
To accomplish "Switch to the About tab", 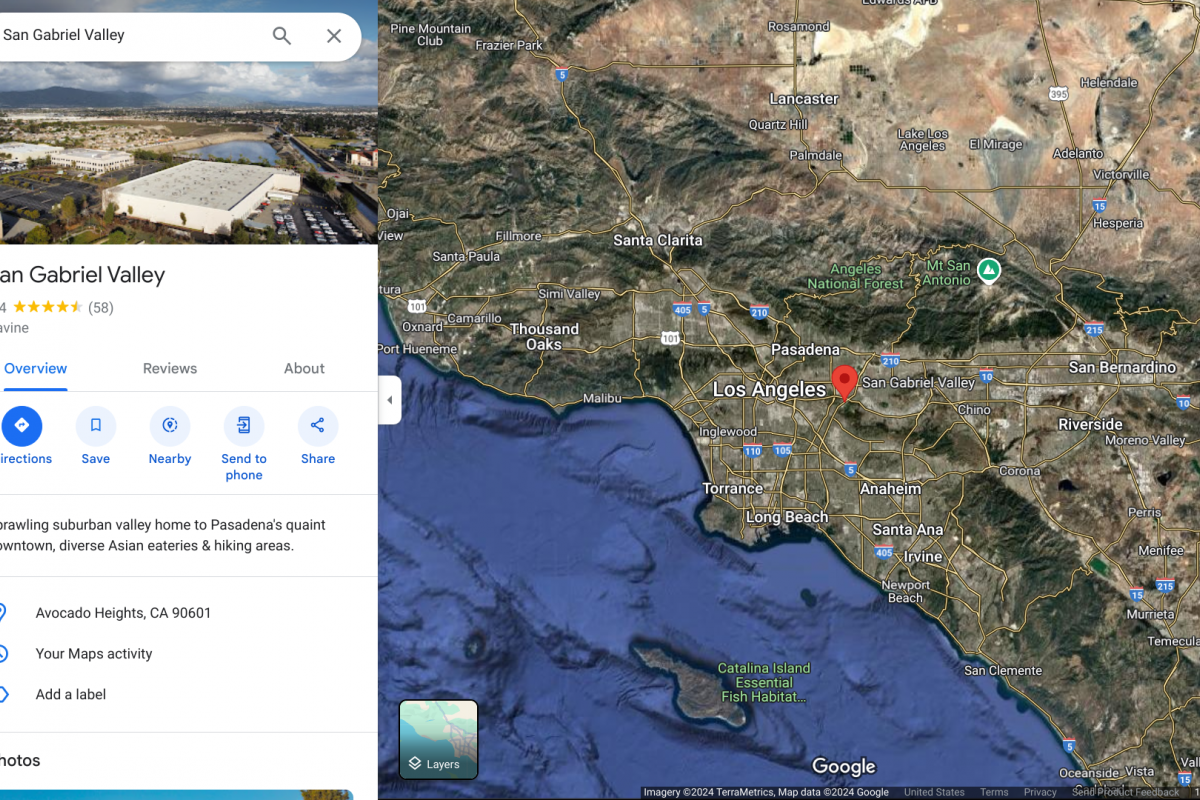I will pos(304,368).
